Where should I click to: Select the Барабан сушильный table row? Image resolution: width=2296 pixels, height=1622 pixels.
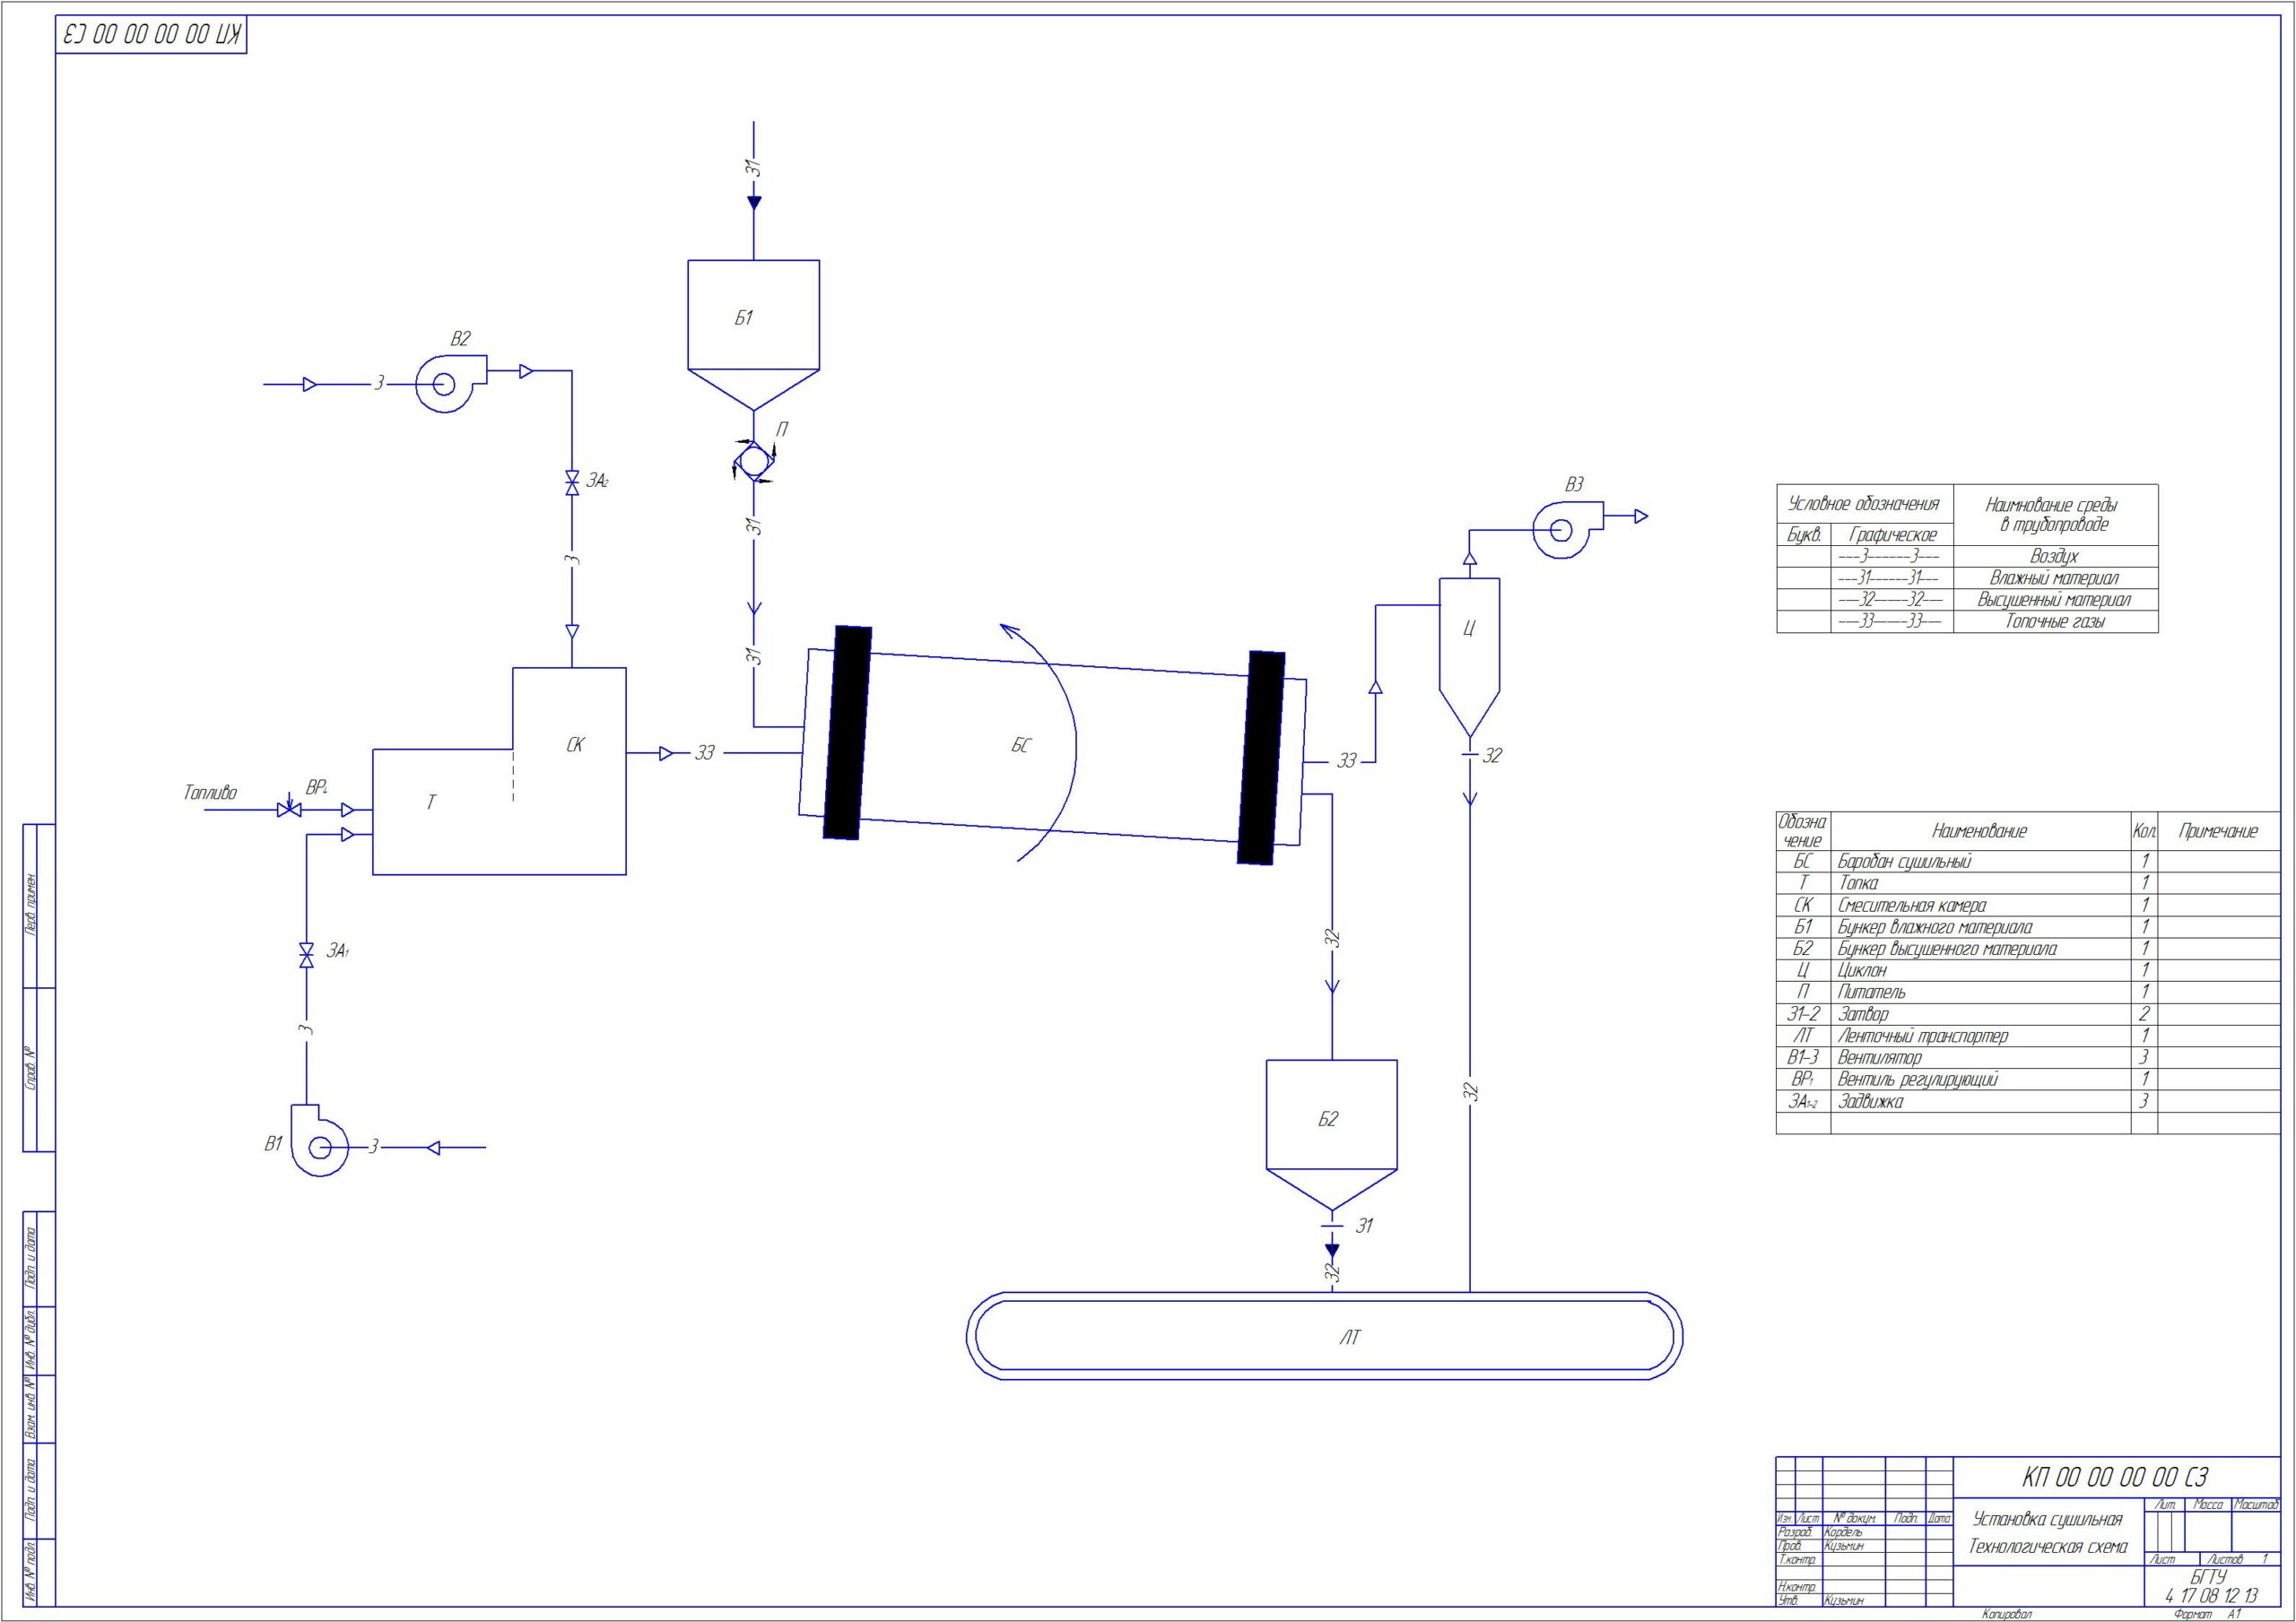coord(2028,861)
